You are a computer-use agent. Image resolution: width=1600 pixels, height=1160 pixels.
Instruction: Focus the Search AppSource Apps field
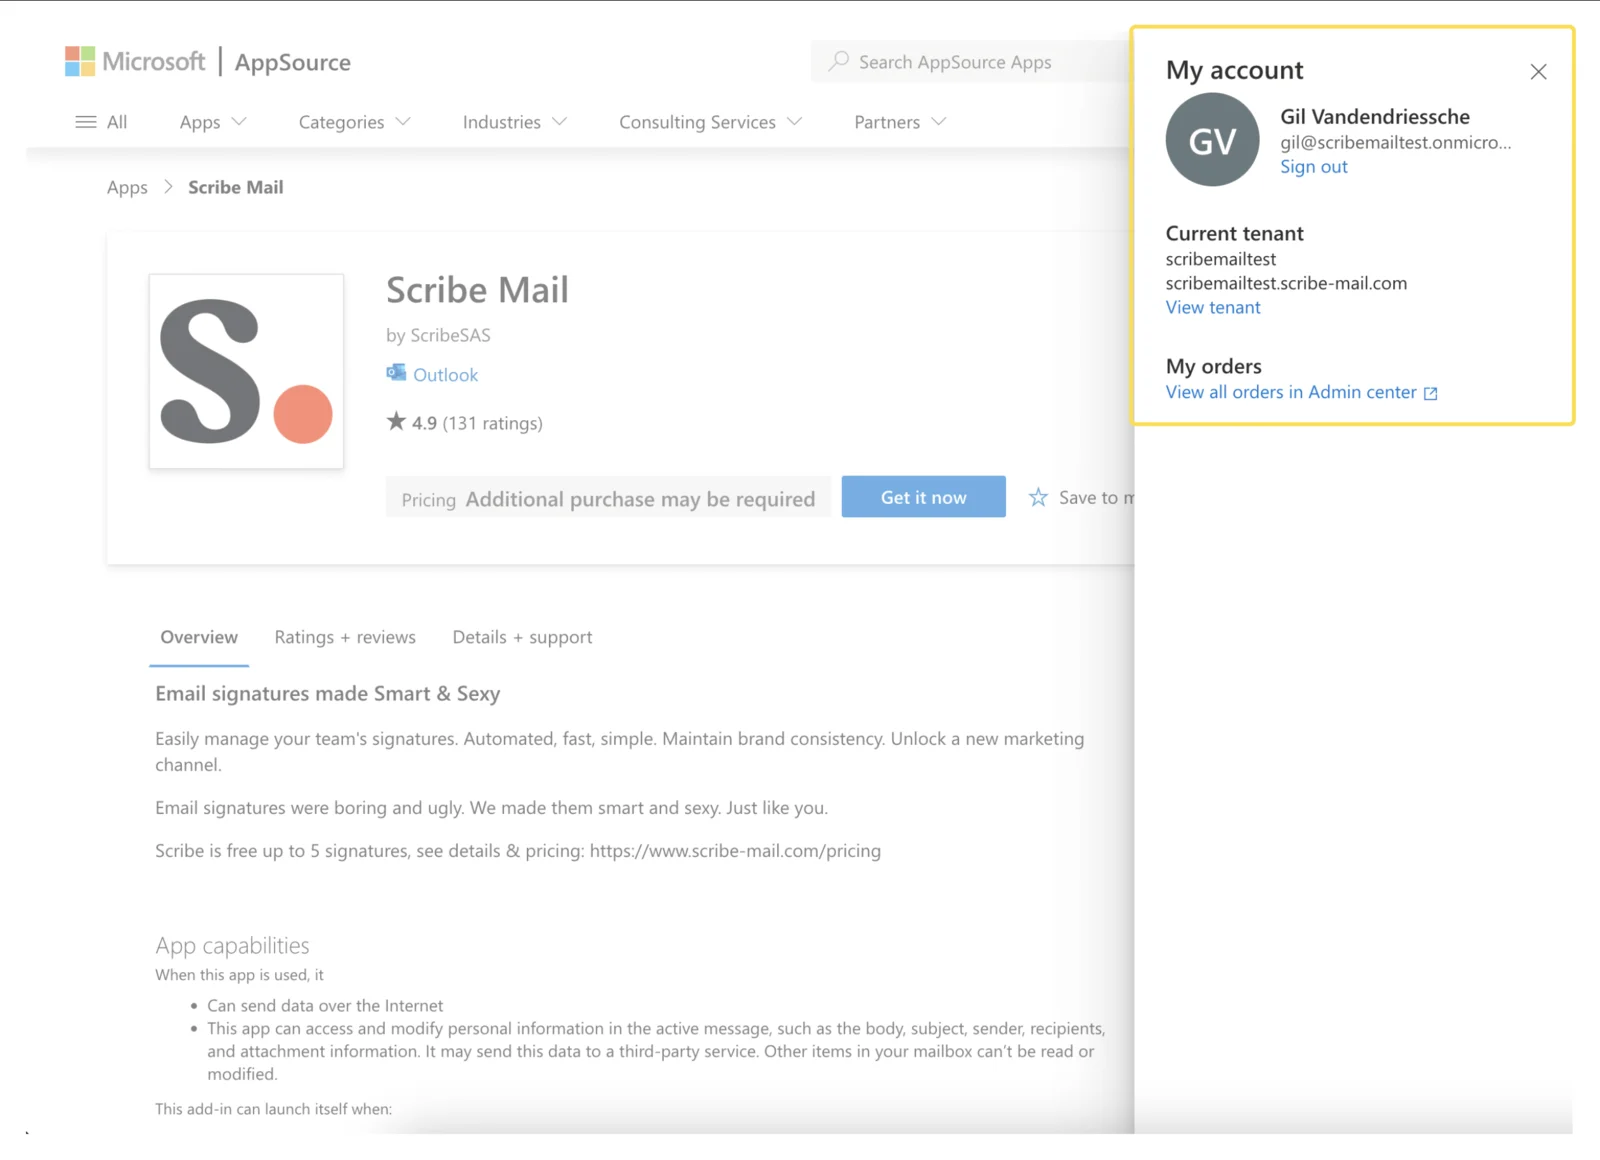[970, 62]
